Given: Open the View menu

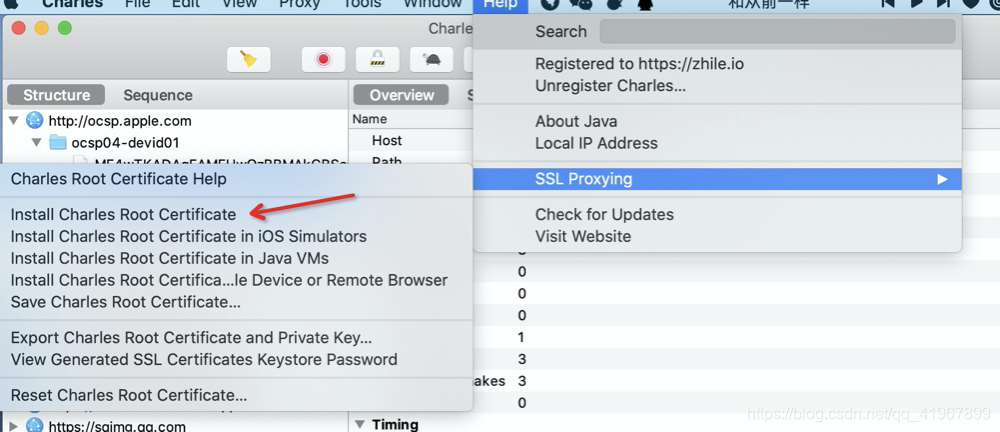Looking at the screenshot, I should pyautogui.click(x=240, y=4).
